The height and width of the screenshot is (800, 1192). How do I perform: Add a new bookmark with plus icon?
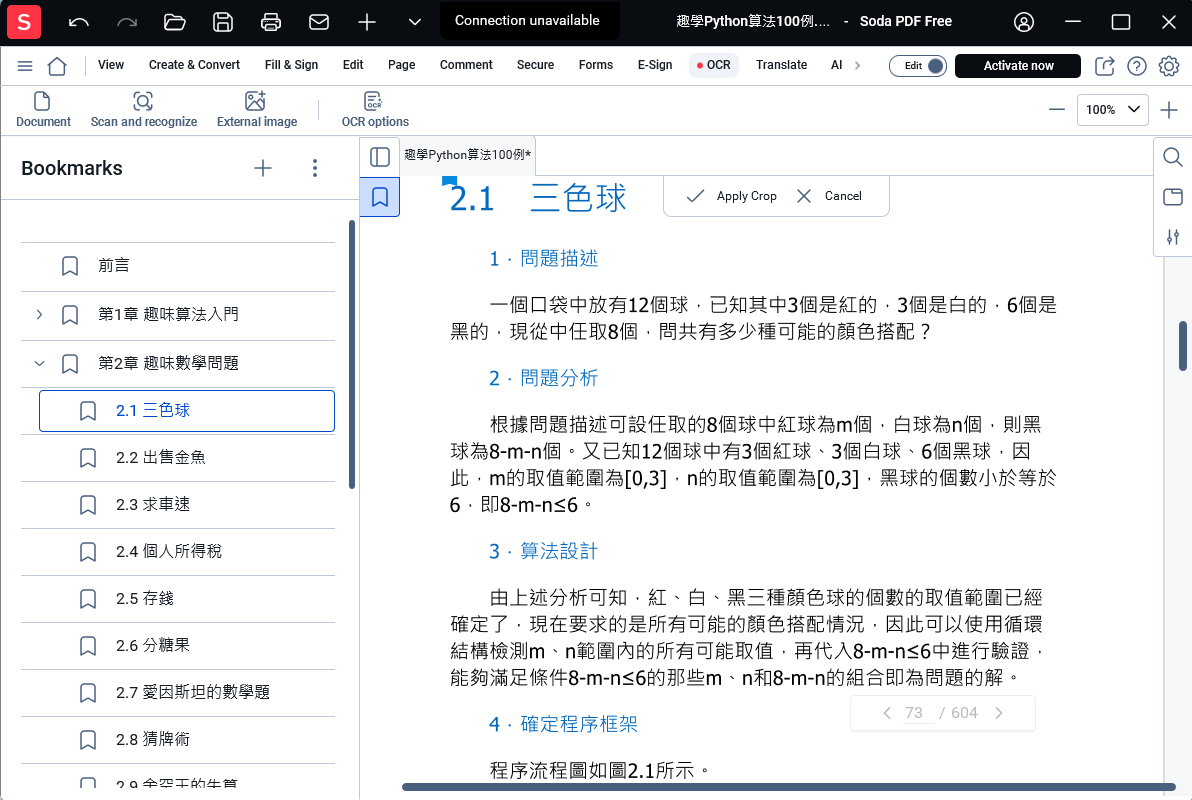[263, 168]
